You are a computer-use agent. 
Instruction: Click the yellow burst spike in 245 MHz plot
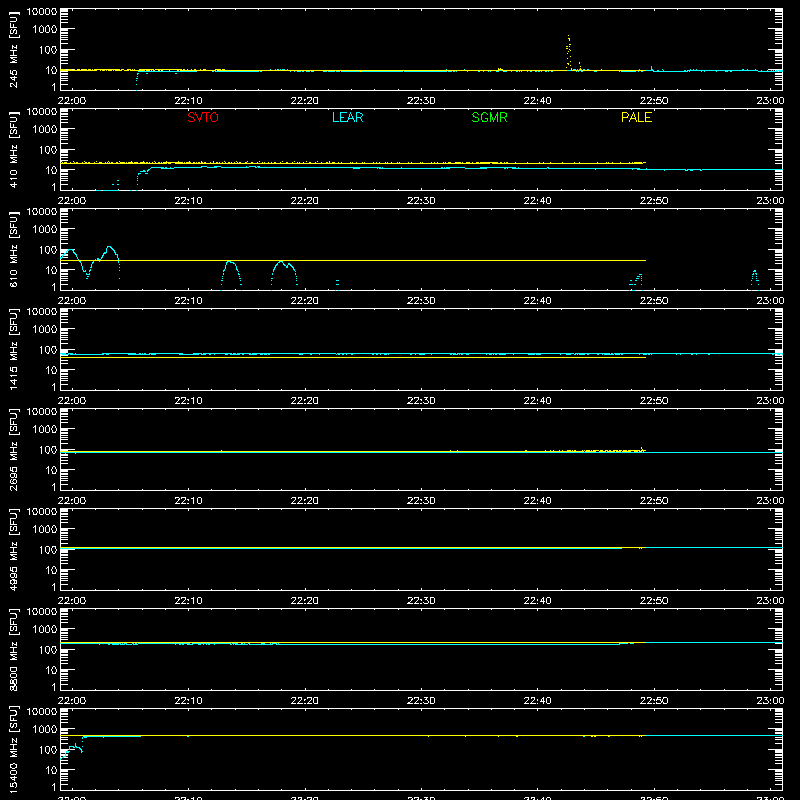(569, 51)
